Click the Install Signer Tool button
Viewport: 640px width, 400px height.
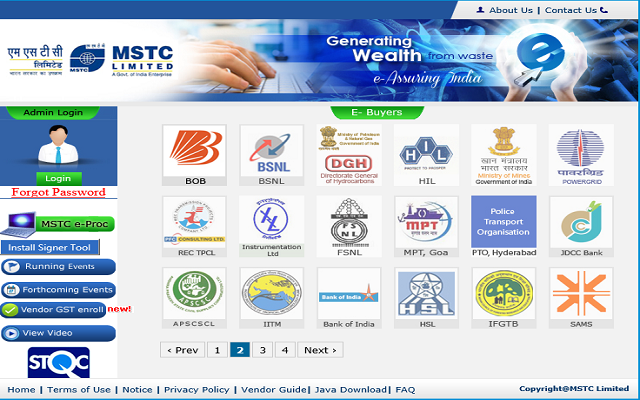[x=50, y=247]
